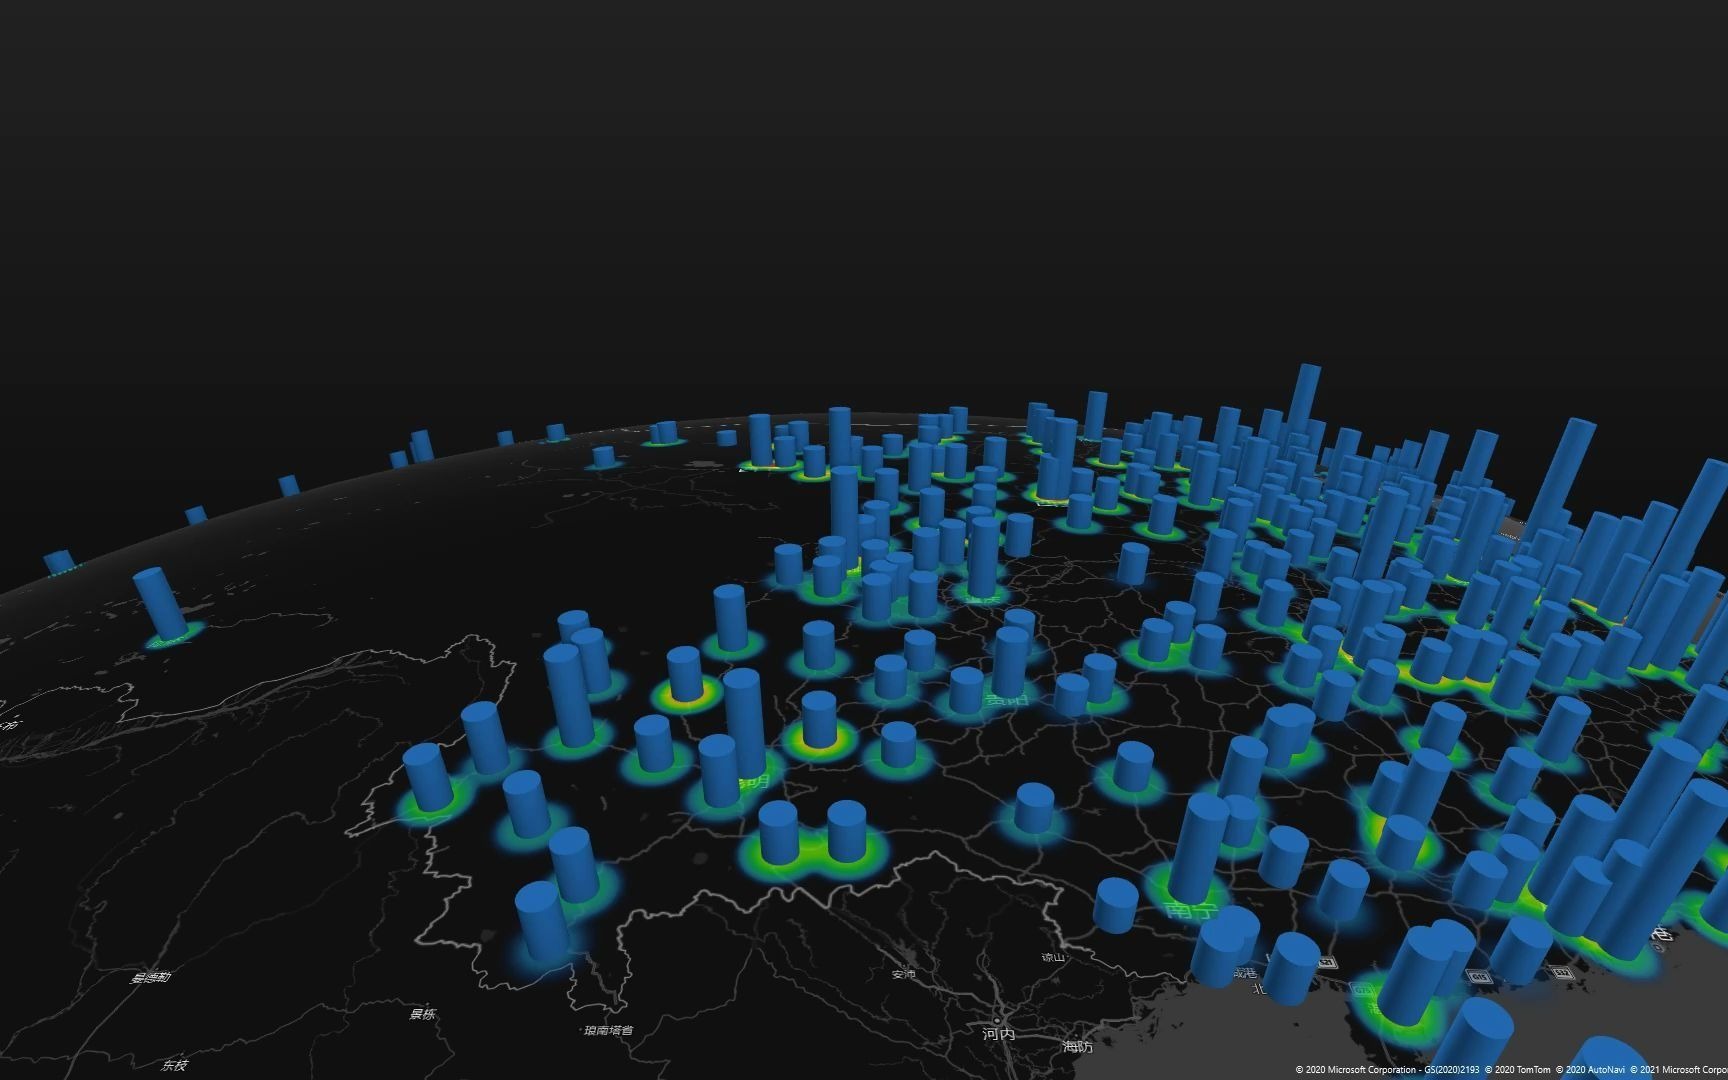Select the 安沛 map label
Image resolution: width=1728 pixels, height=1080 pixels.
pos(903,973)
